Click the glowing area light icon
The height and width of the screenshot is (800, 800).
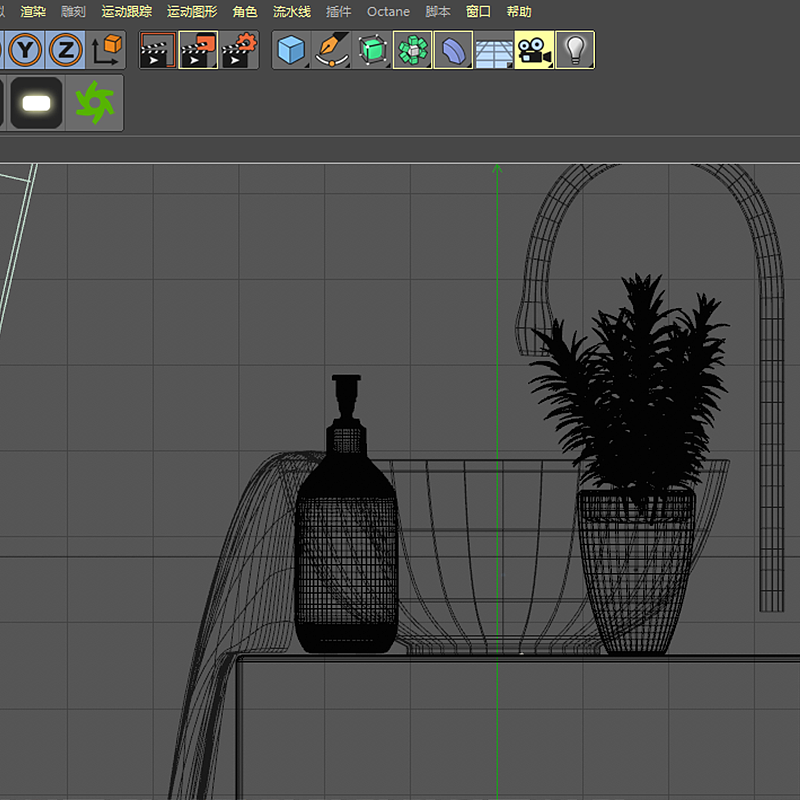pos(37,103)
